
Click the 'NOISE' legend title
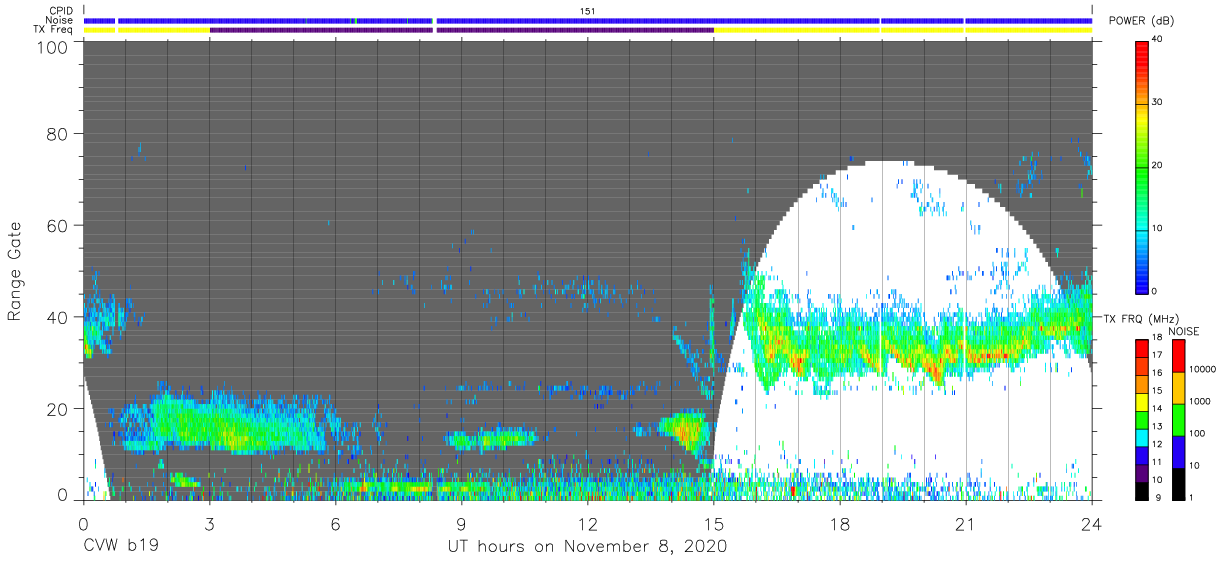1184,331
